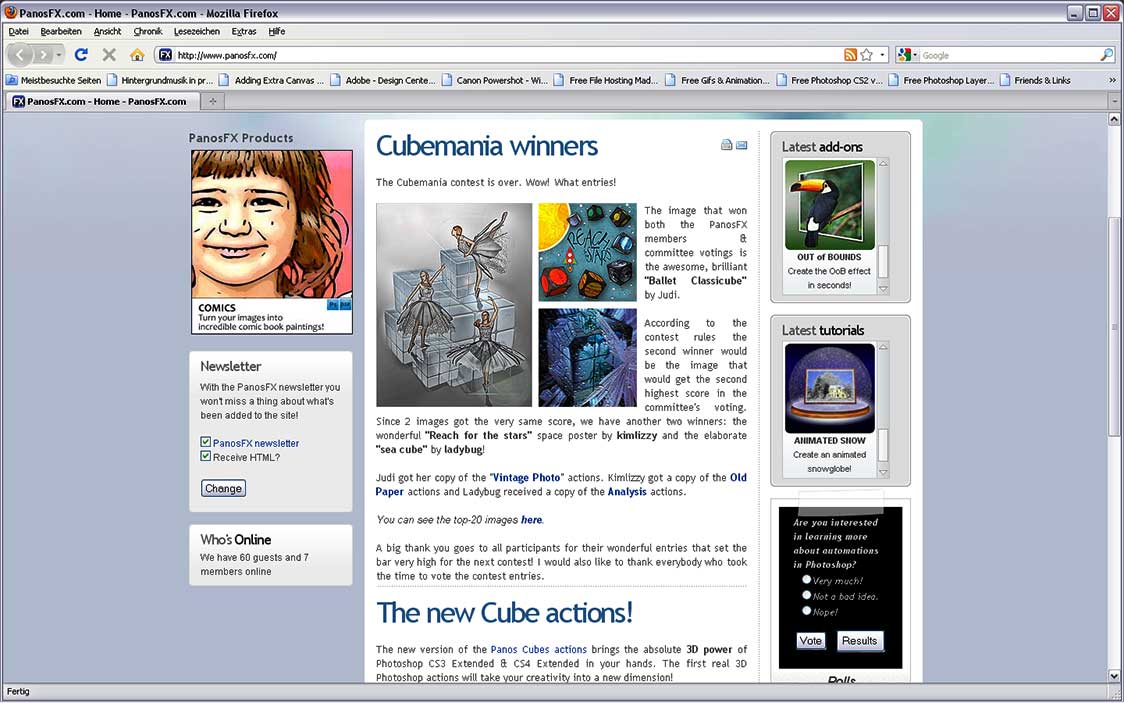Click the page scrollbar down arrow
This screenshot has height=703, width=1124.
(x=1114, y=676)
